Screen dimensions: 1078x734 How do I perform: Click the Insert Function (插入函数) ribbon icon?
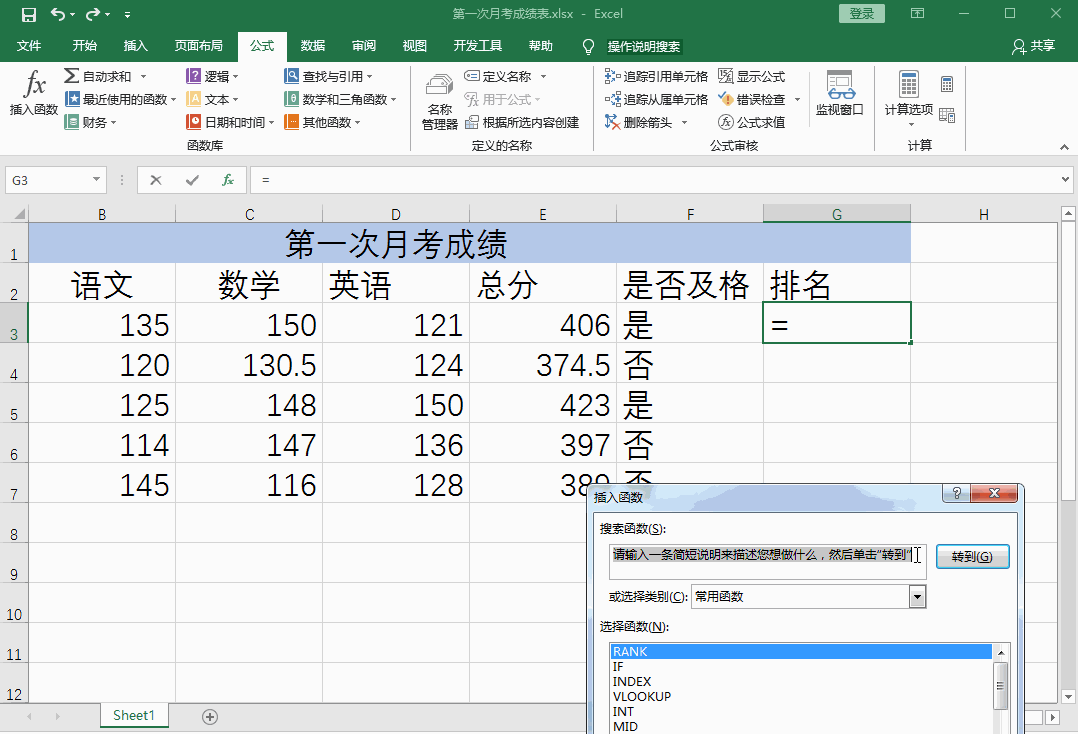coord(34,95)
